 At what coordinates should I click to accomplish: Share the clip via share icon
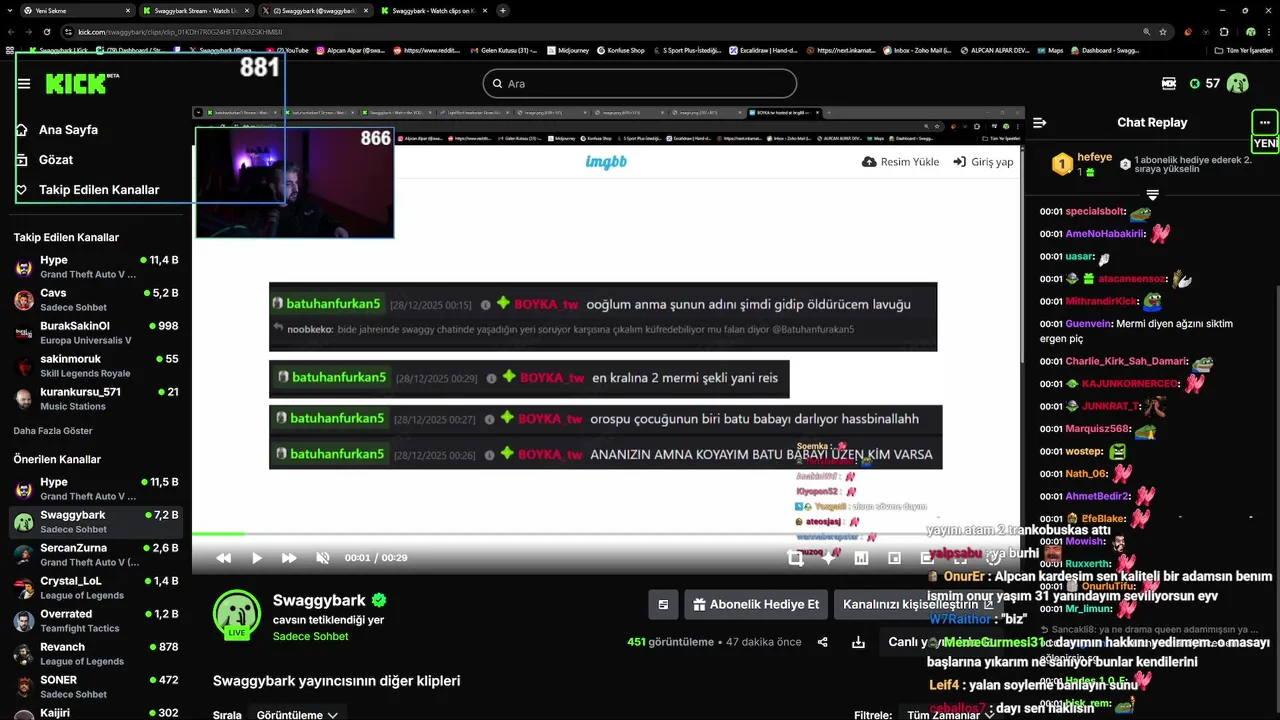click(823, 642)
